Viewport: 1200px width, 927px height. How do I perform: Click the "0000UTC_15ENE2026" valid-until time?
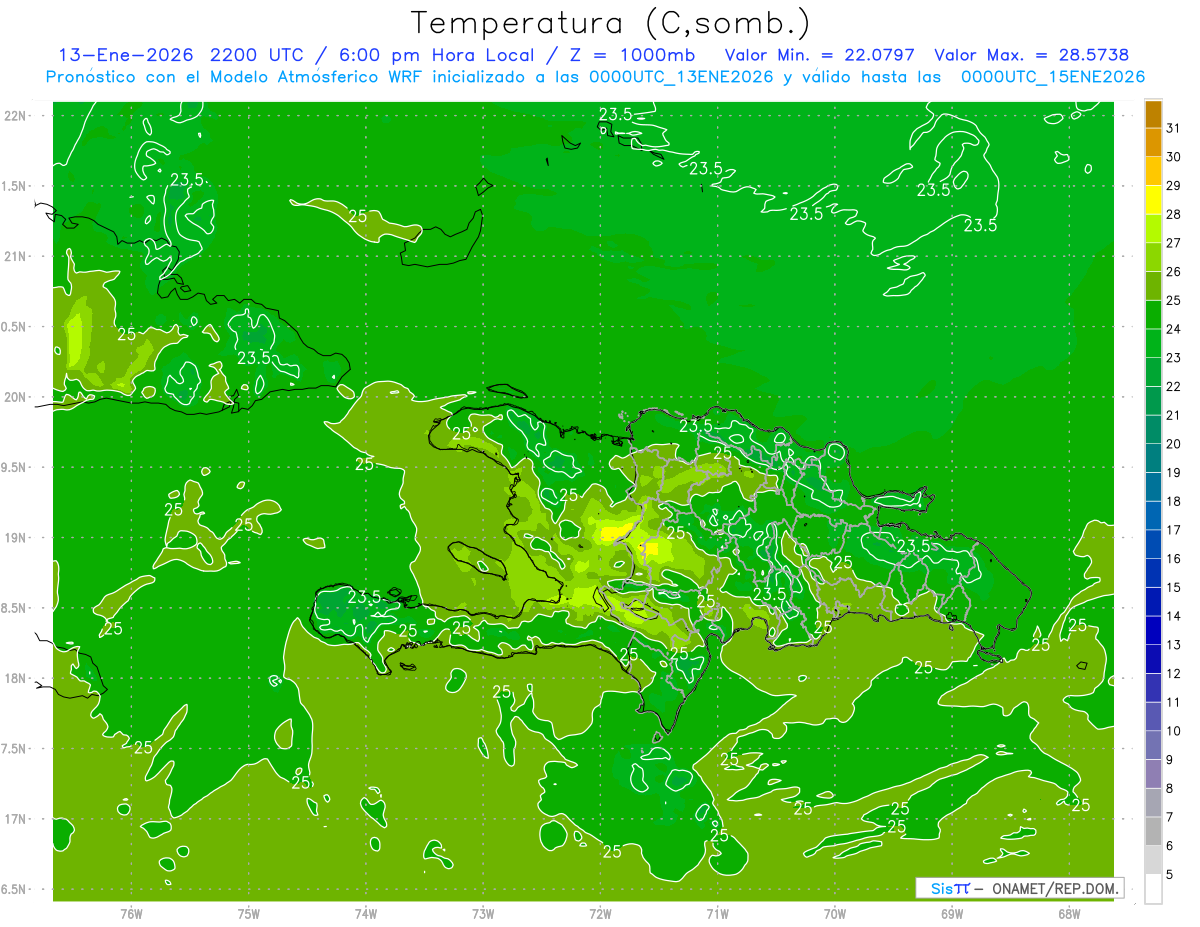tap(1053, 77)
